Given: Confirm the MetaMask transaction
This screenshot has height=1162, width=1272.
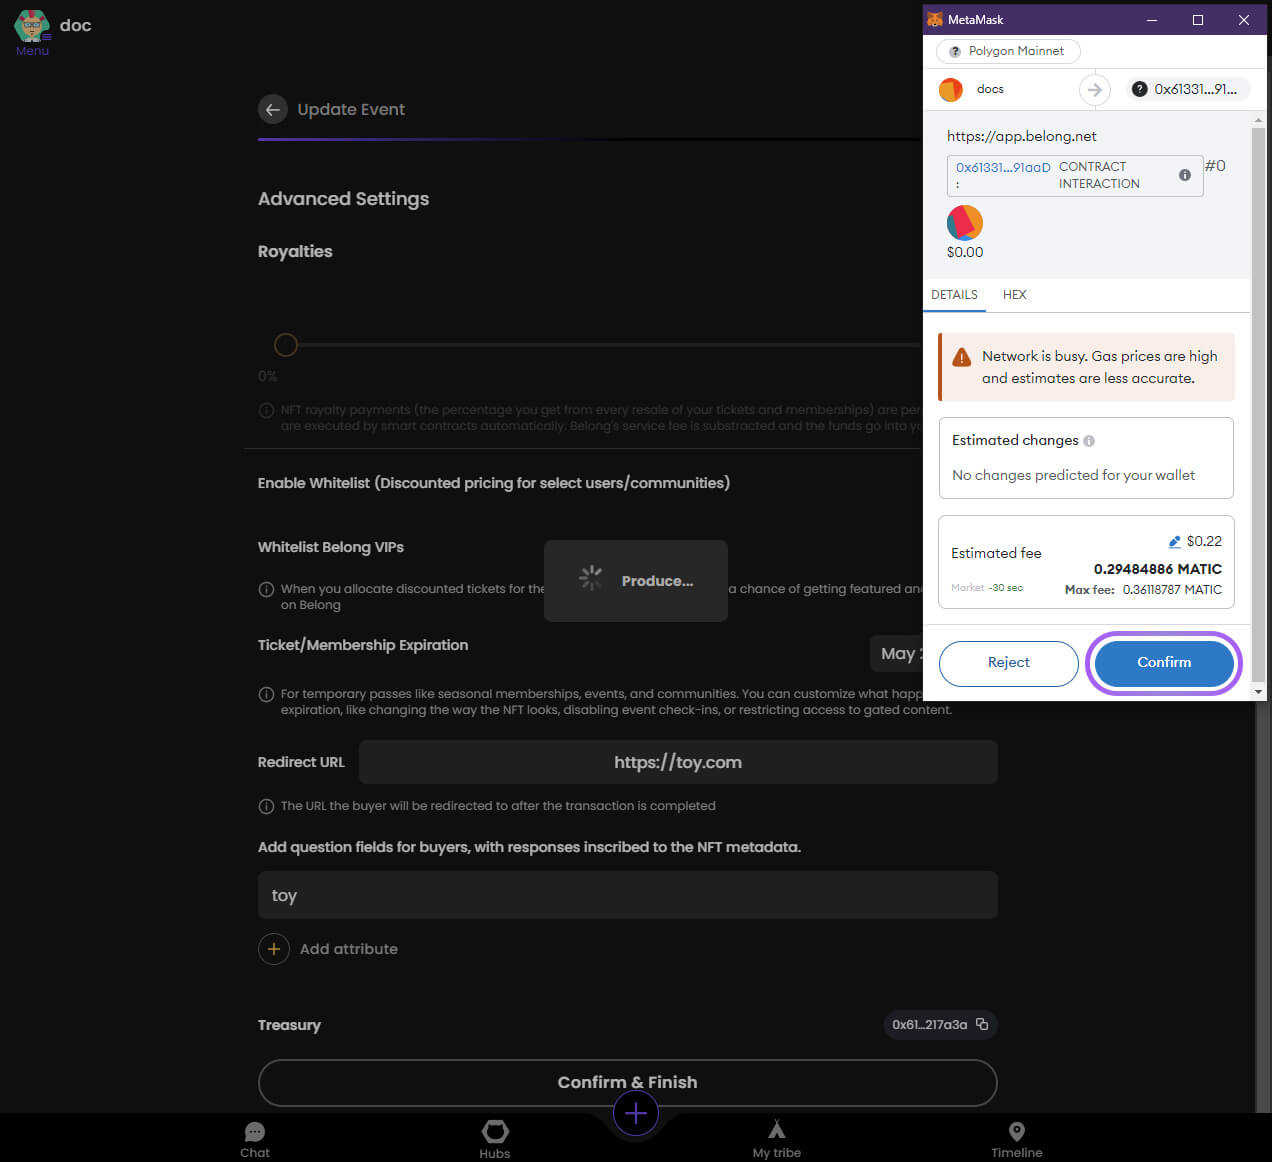Looking at the screenshot, I should [1164, 662].
